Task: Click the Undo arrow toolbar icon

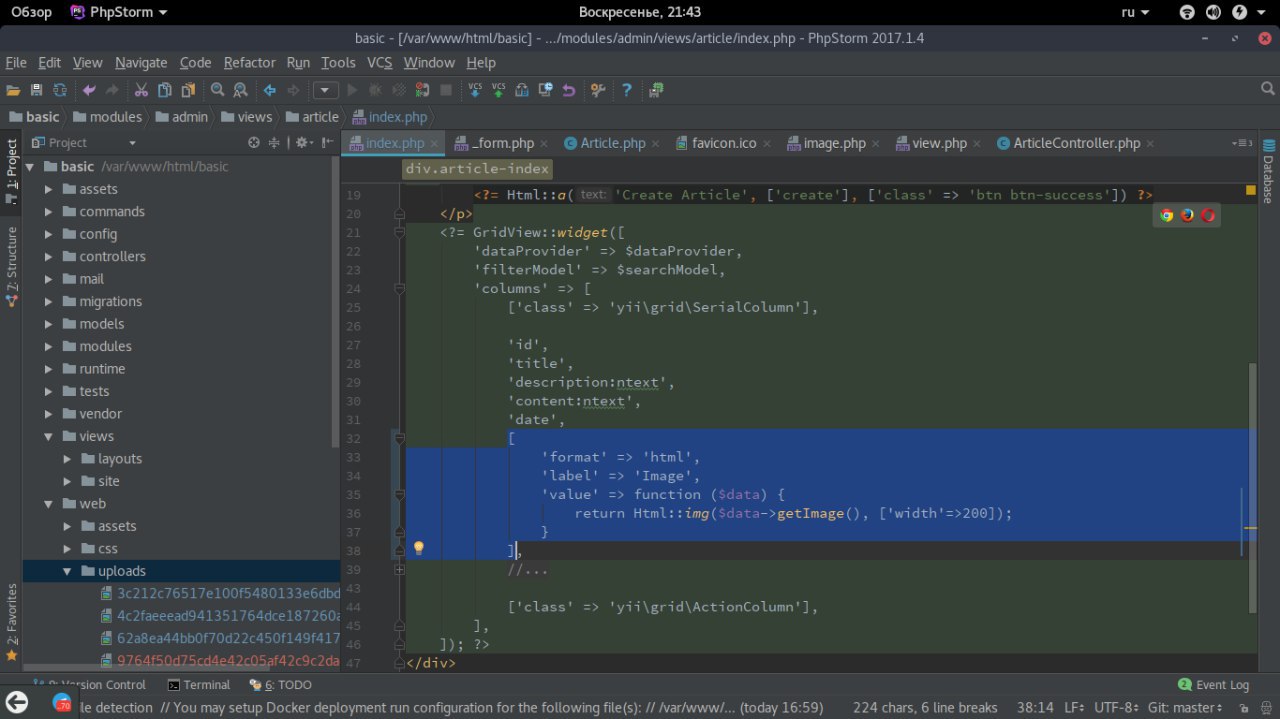Action: tap(89, 90)
